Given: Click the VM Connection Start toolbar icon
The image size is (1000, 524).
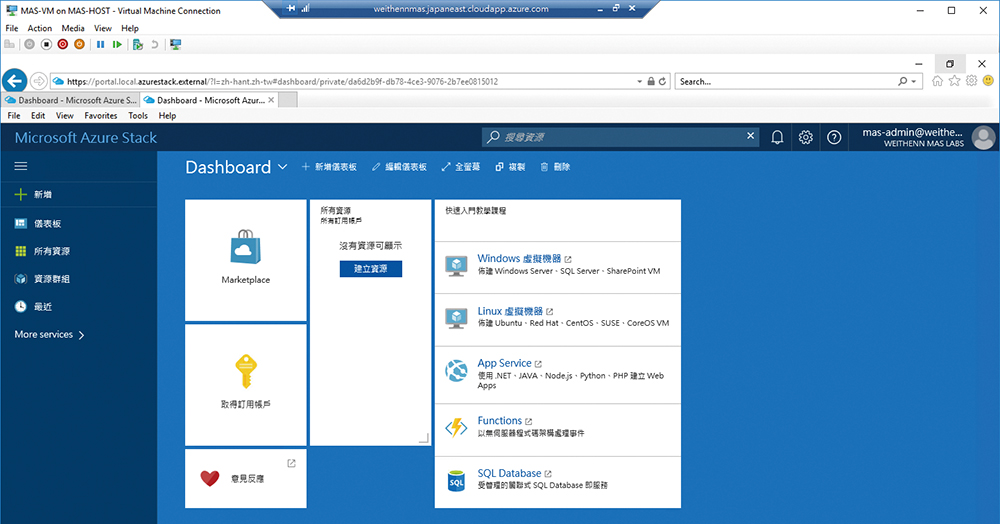Looking at the screenshot, I should [x=29, y=45].
